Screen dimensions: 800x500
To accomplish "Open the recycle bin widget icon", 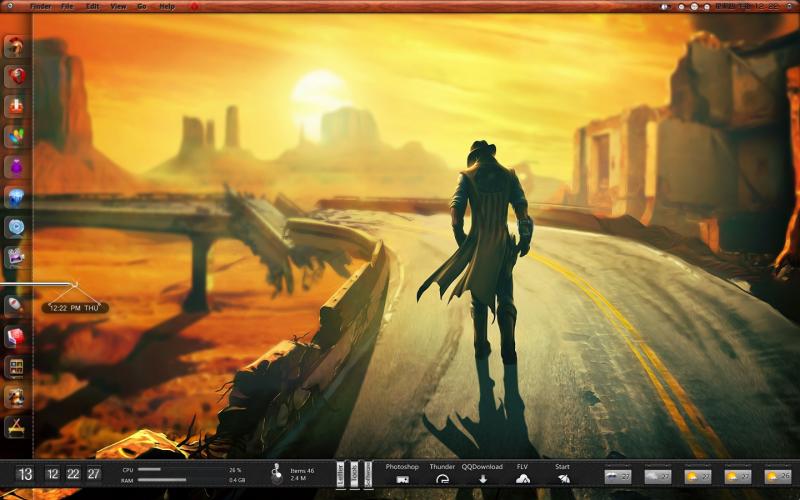I will [x=277, y=474].
